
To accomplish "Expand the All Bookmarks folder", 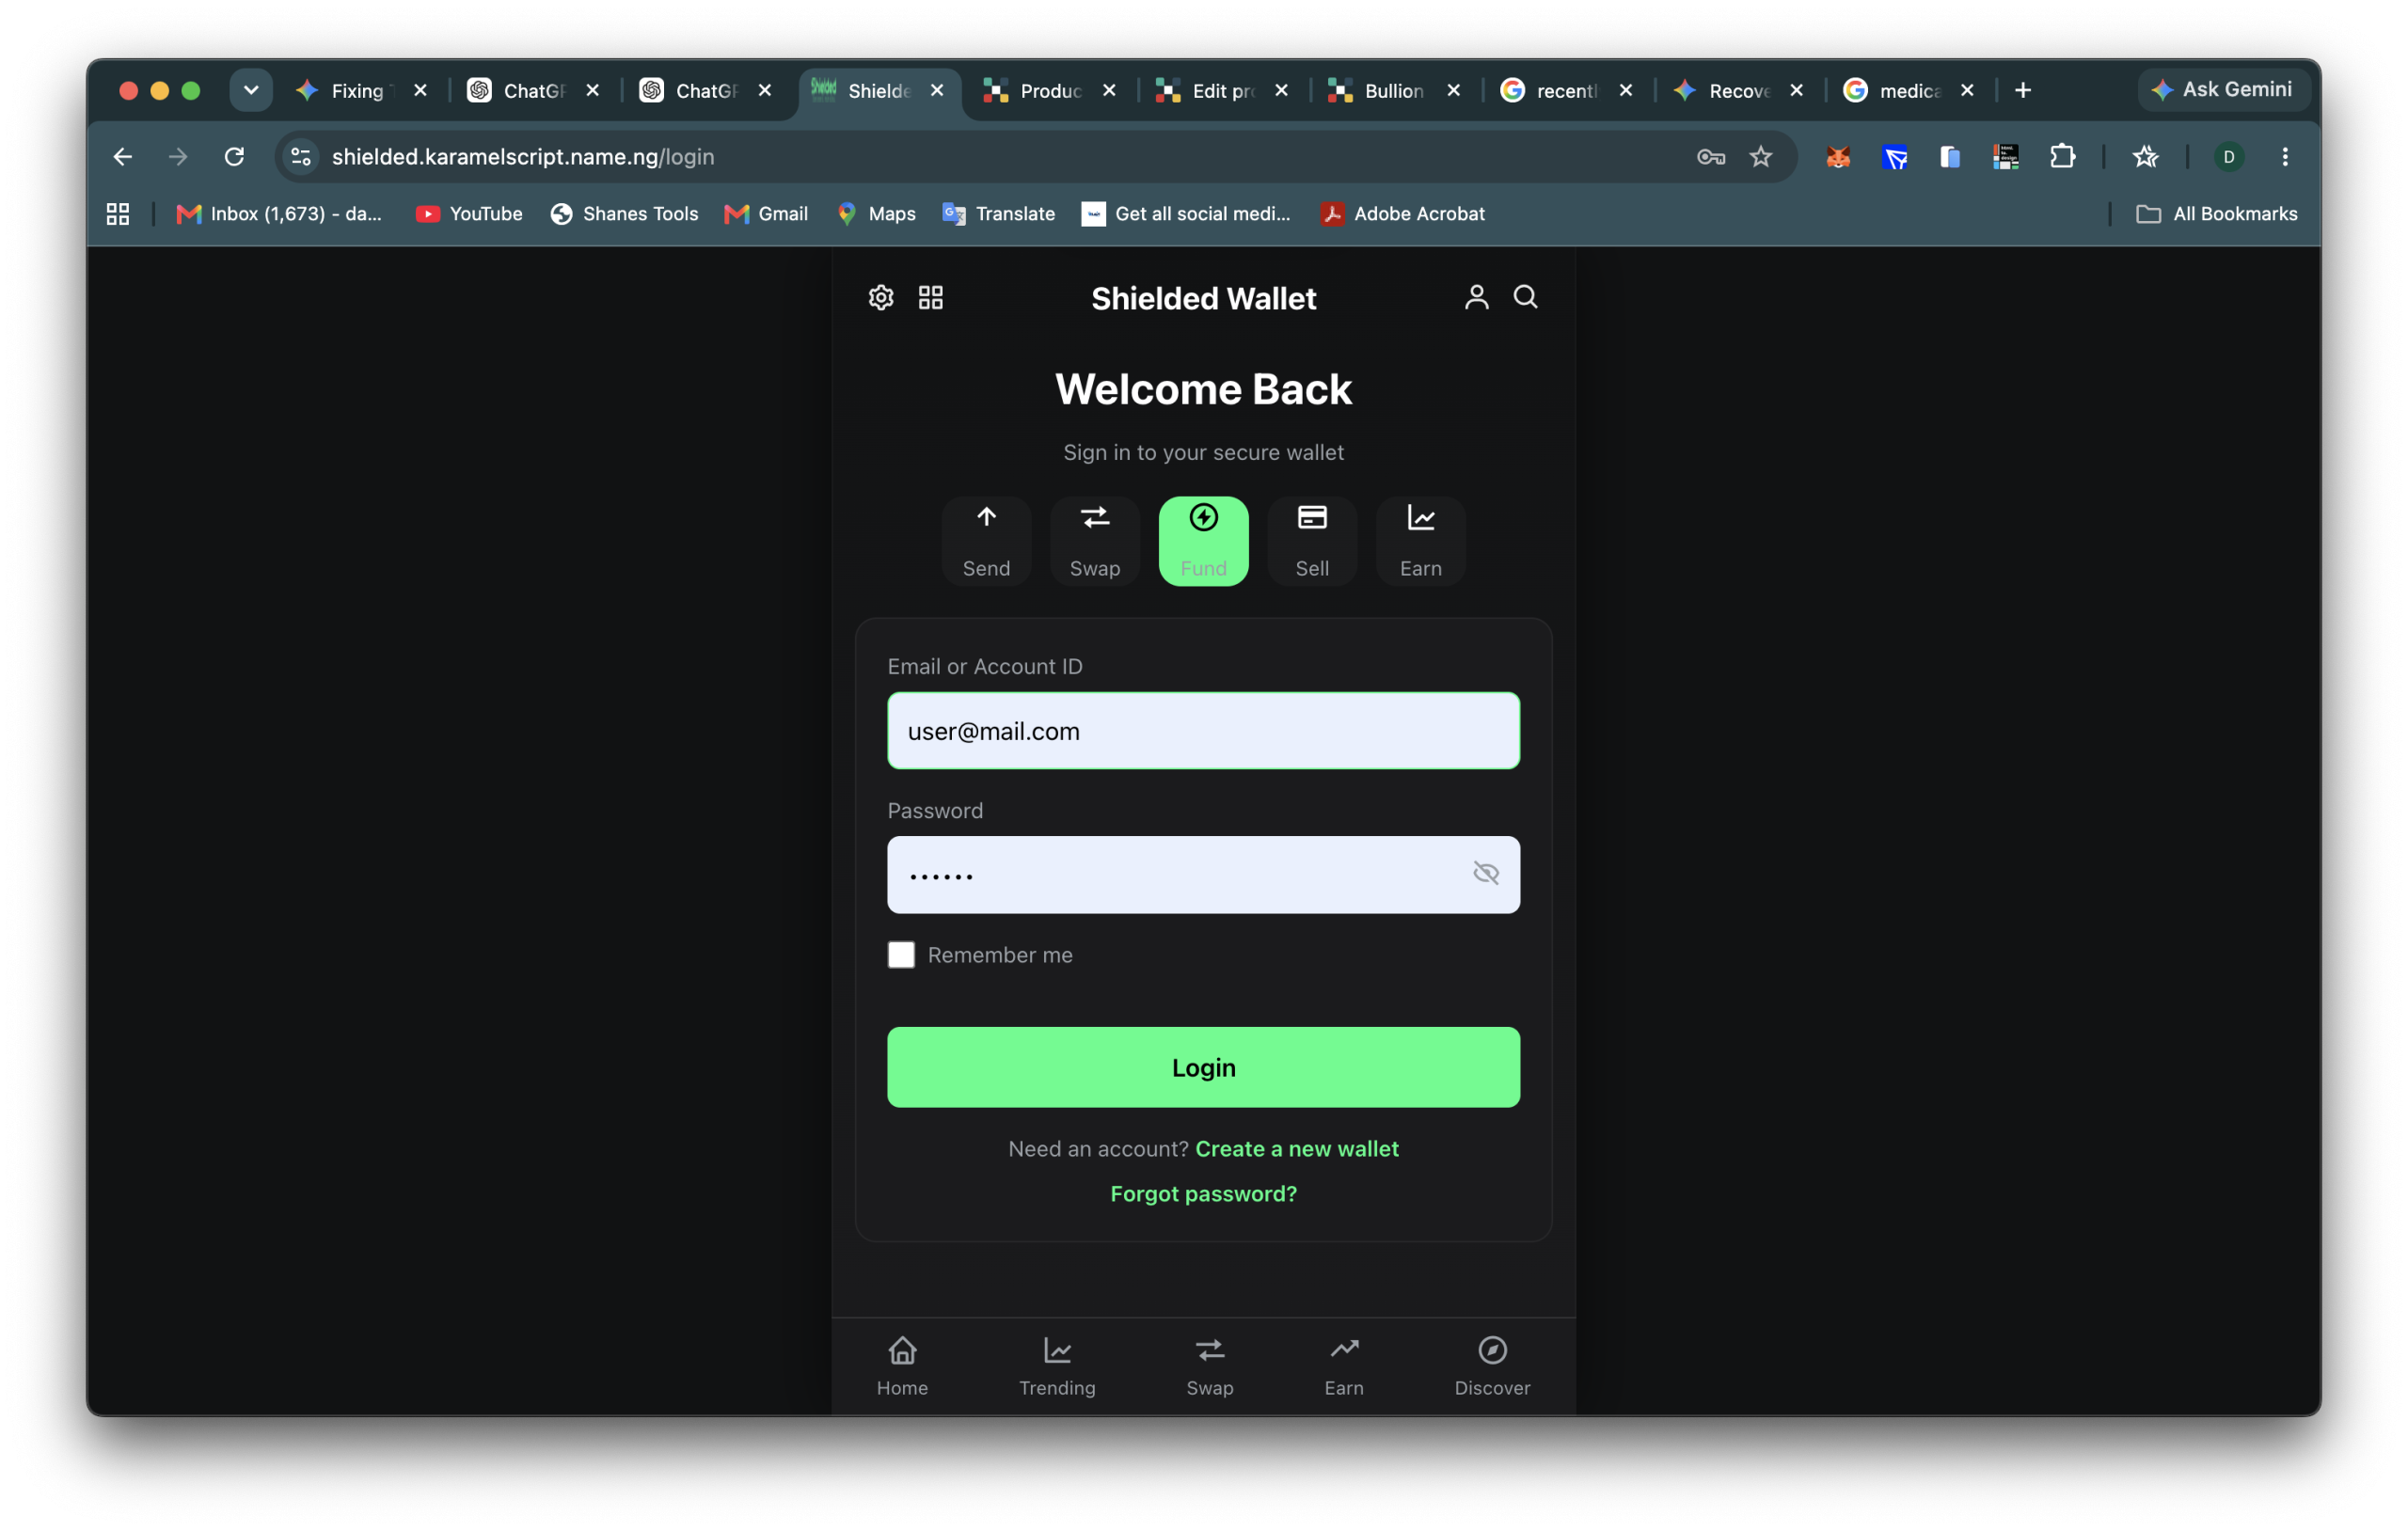I will click(x=2216, y=214).
